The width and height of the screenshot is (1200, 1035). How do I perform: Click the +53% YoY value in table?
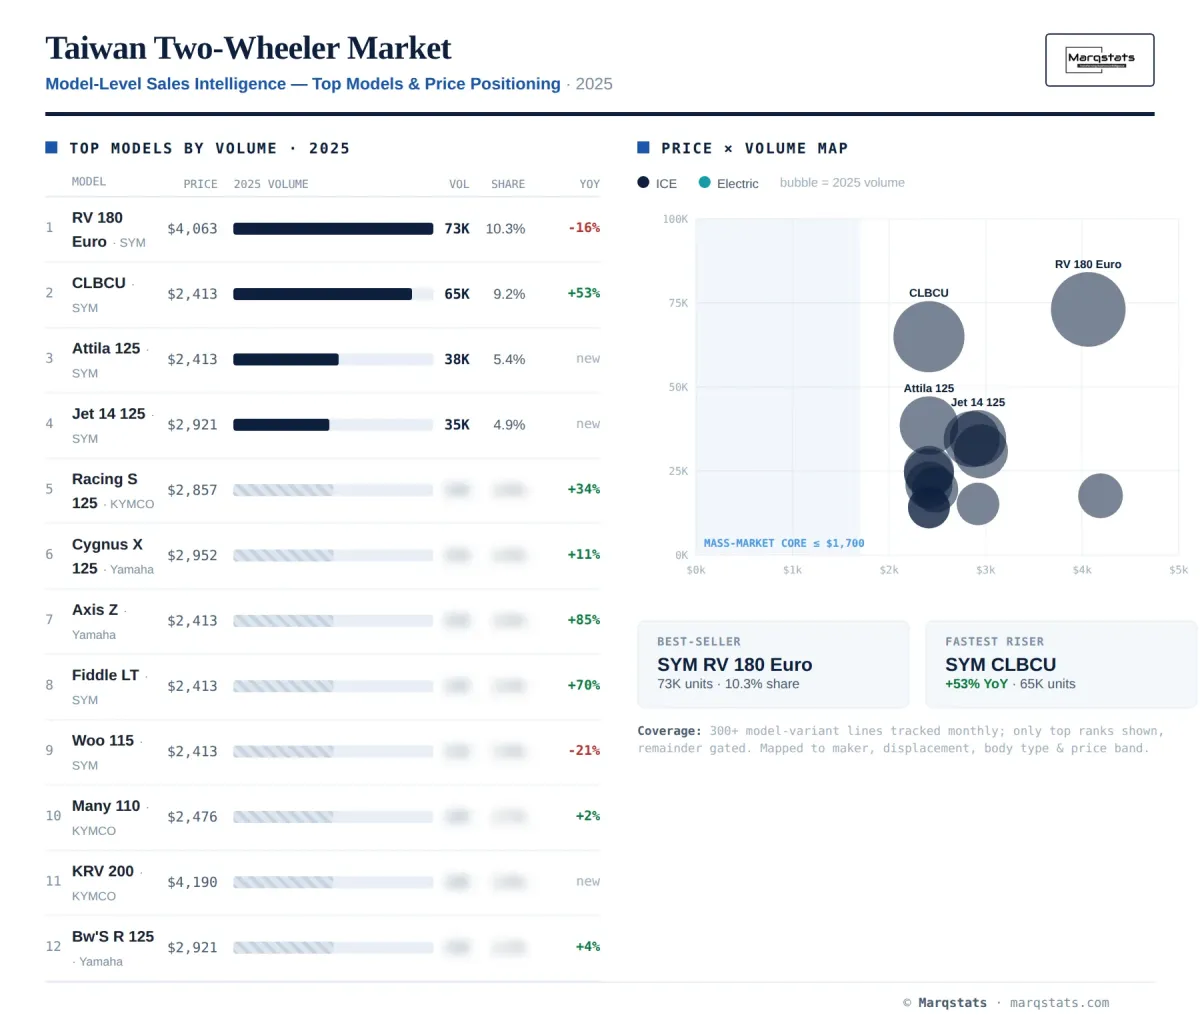pyautogui.click(x=584, y=293)
